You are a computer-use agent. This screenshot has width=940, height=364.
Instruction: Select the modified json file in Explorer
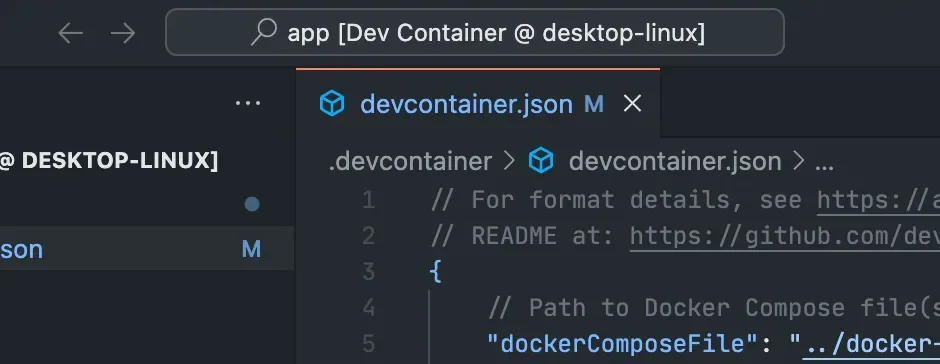(x=147, y=249)
